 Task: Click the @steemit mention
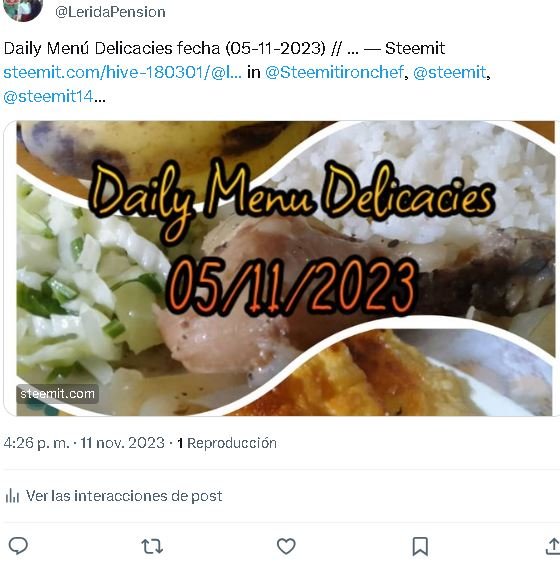449,73
